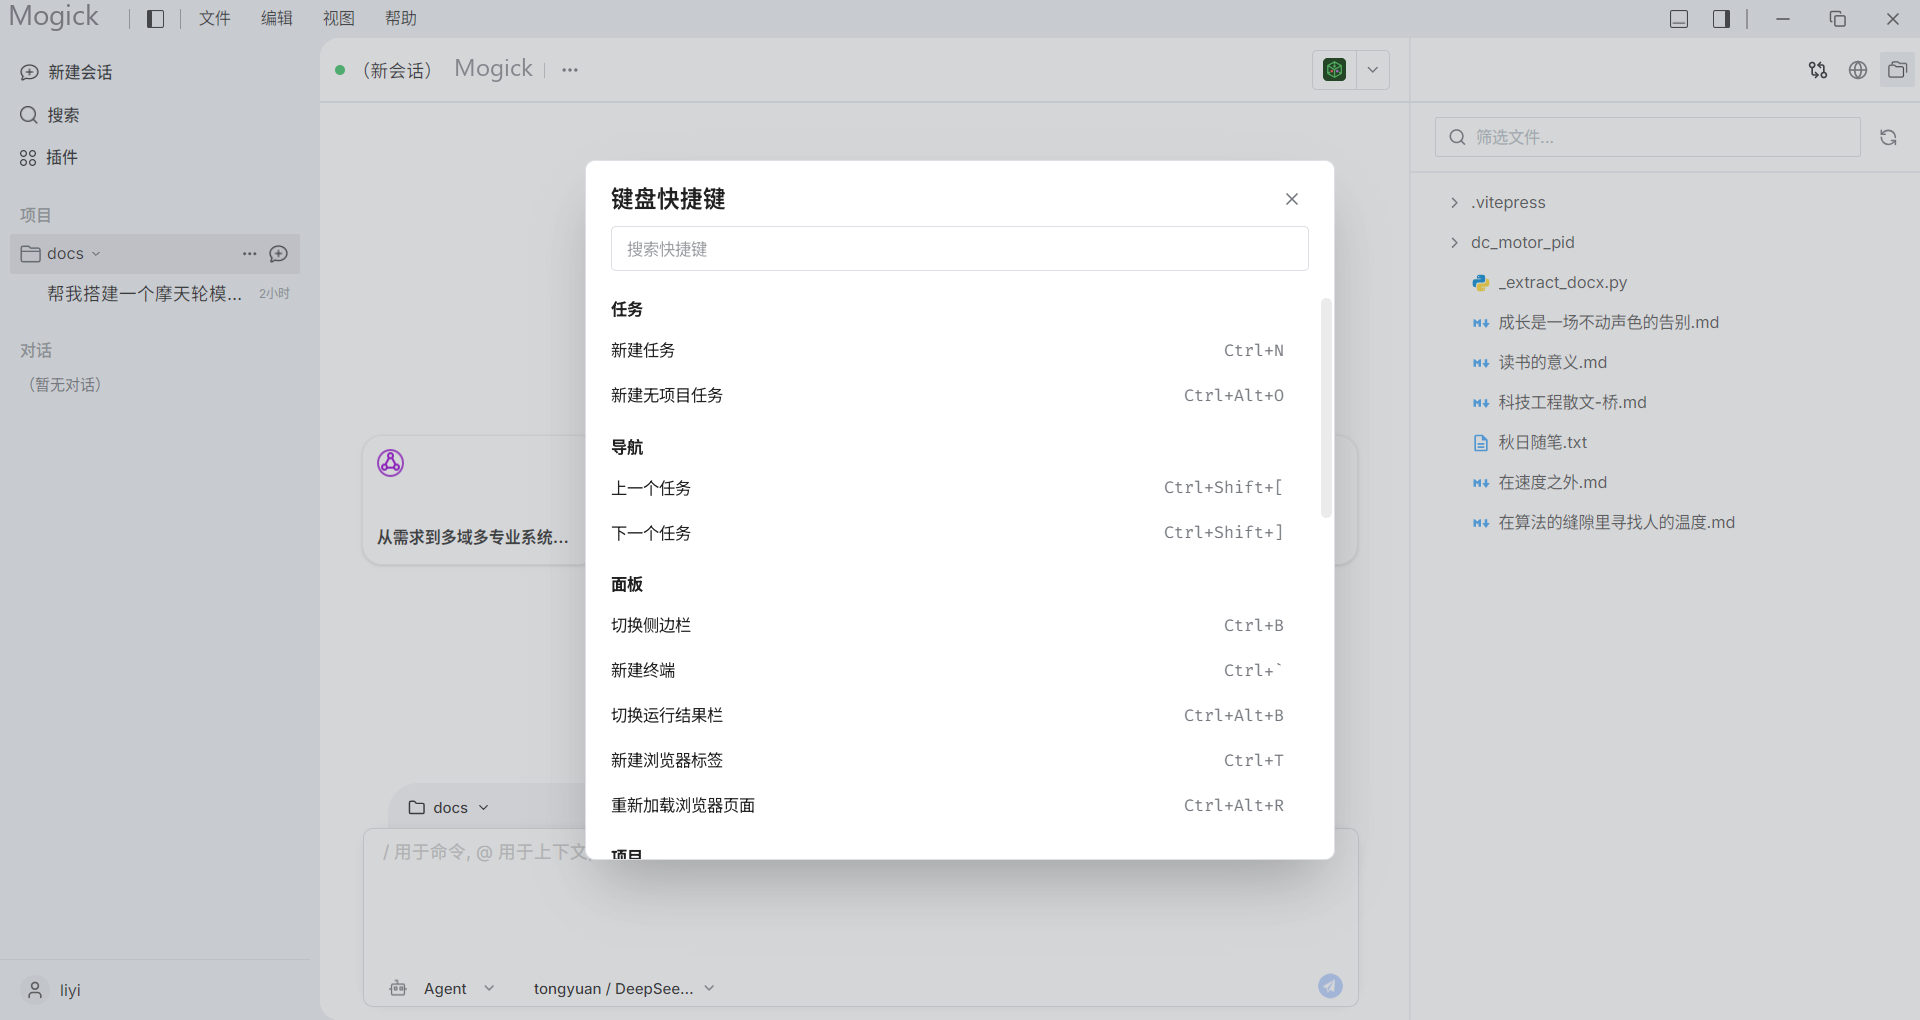Open the 文件 menu
1920x1020 pixels.
tap(214, 19)
